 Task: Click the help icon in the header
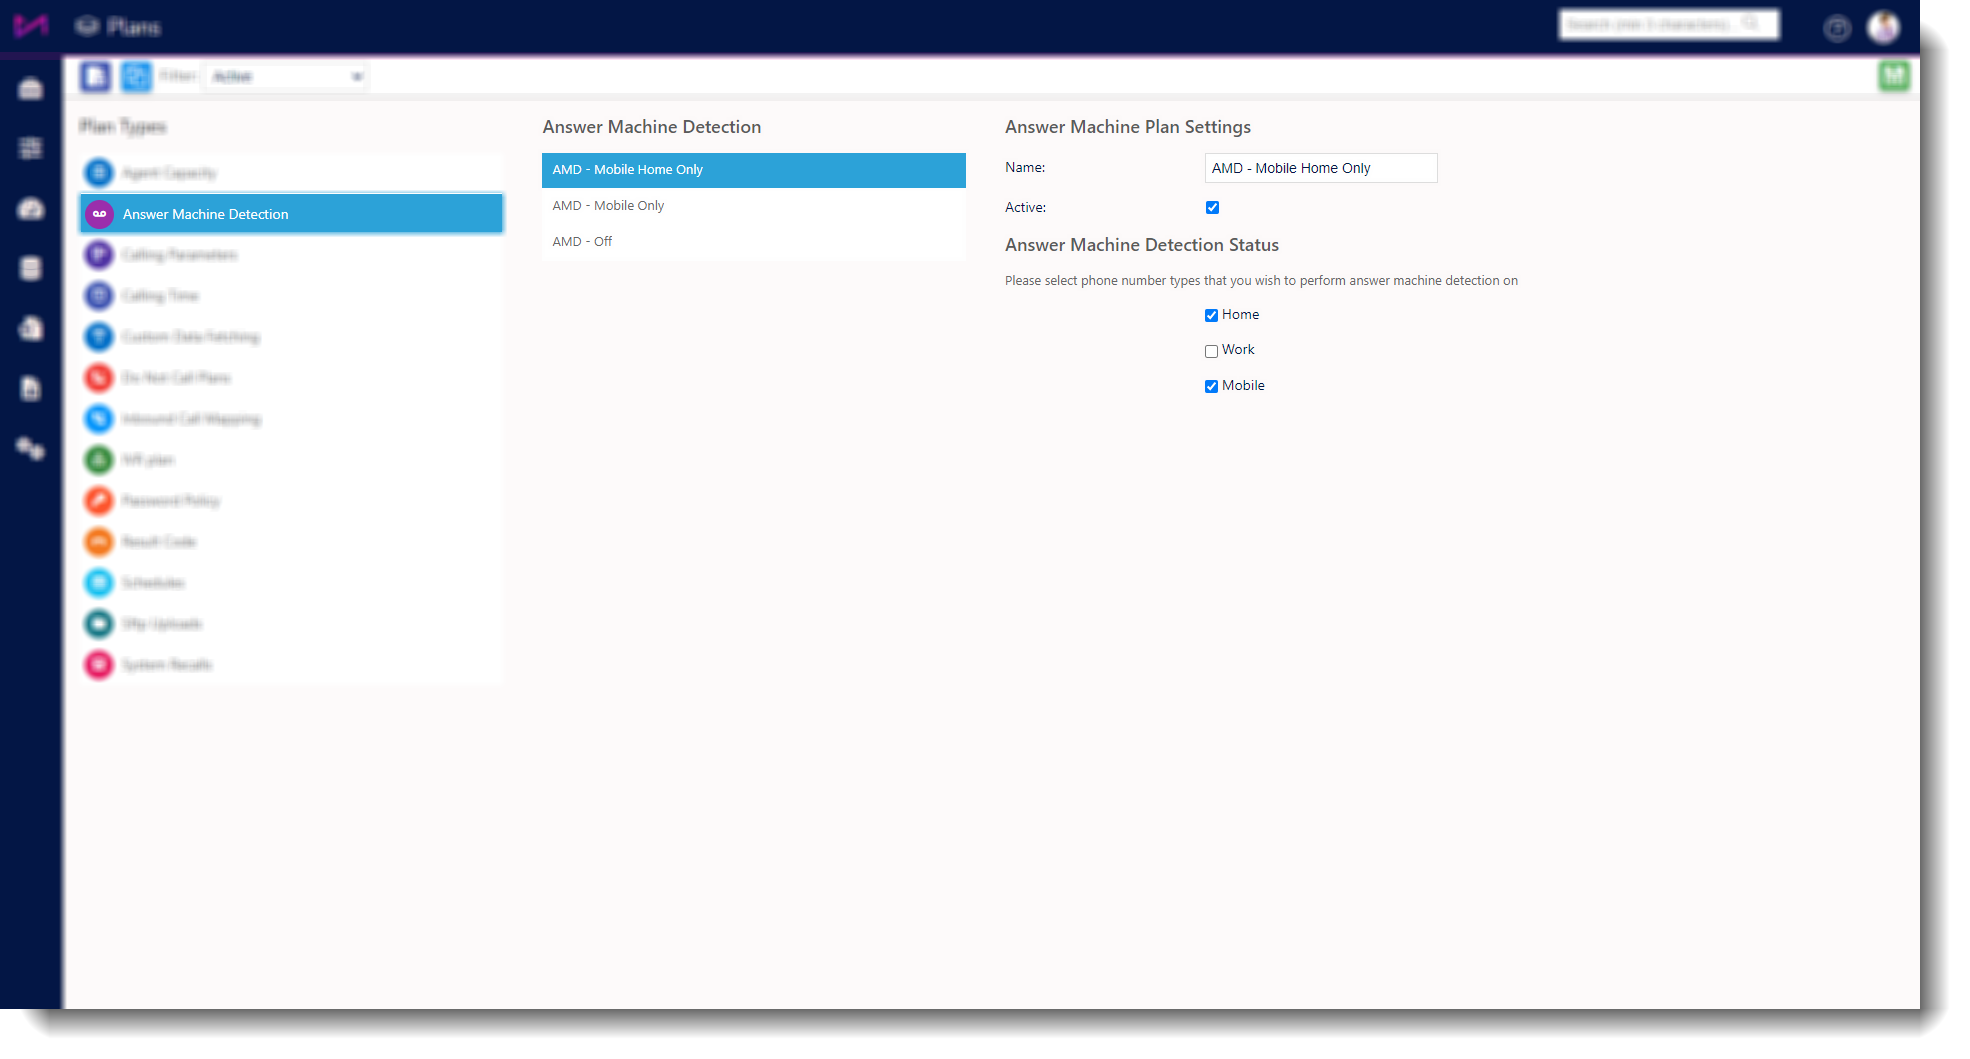click(1837, 28)
